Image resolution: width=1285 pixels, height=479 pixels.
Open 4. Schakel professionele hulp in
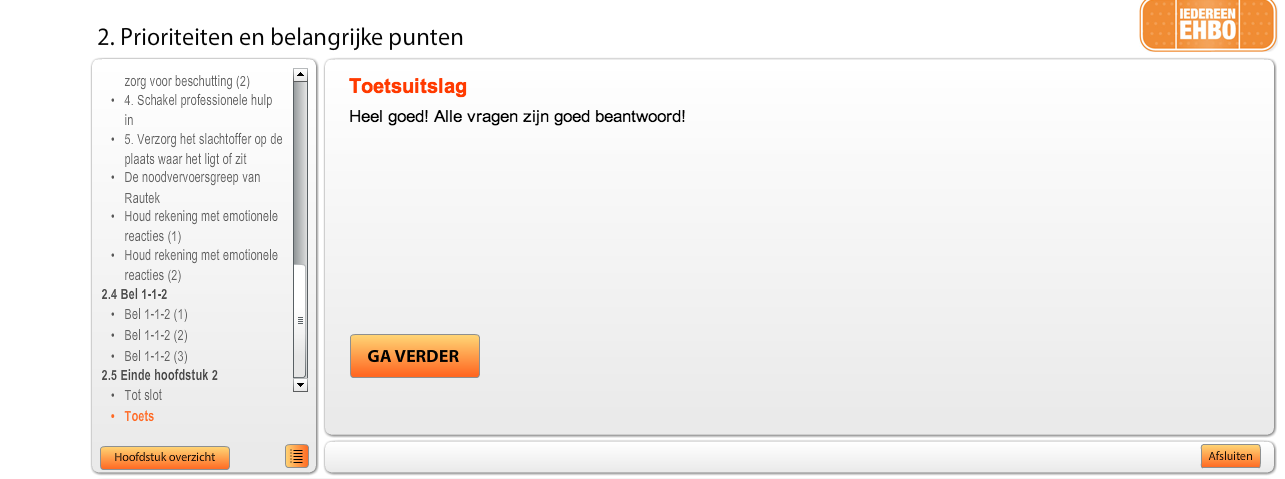pos(198,110)
